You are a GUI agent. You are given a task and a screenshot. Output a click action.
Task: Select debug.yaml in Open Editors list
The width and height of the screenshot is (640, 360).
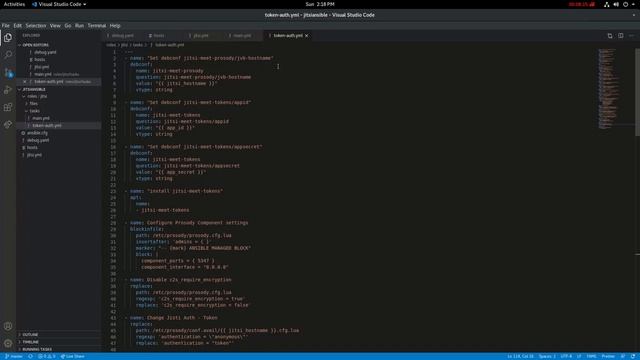click(x=59, y=52)
